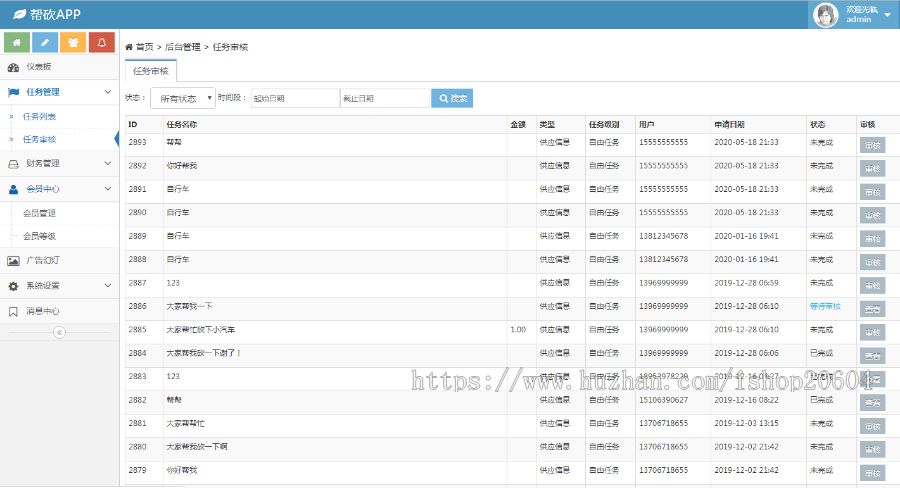The width and height of the screenshot is (900, 488).
Task: Open 仪表板 in the sidebar
Action: coord(60,67)
